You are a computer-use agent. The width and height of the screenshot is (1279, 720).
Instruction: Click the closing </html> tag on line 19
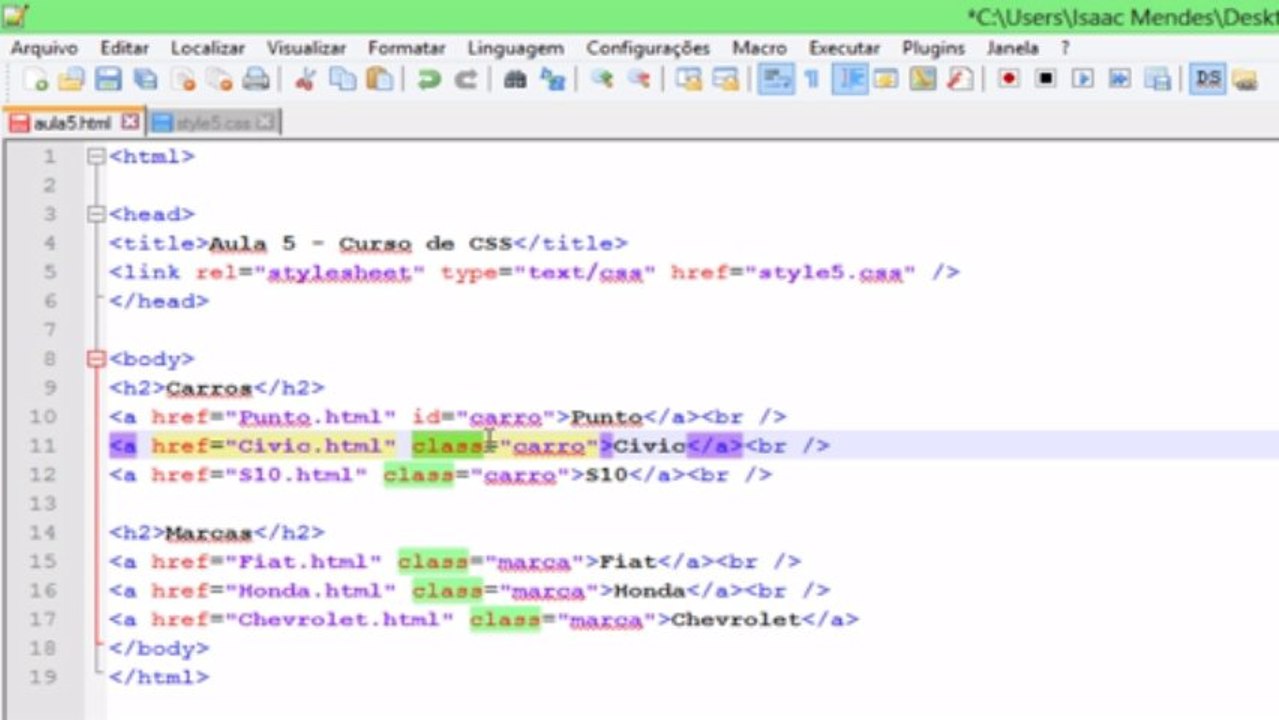160,677
